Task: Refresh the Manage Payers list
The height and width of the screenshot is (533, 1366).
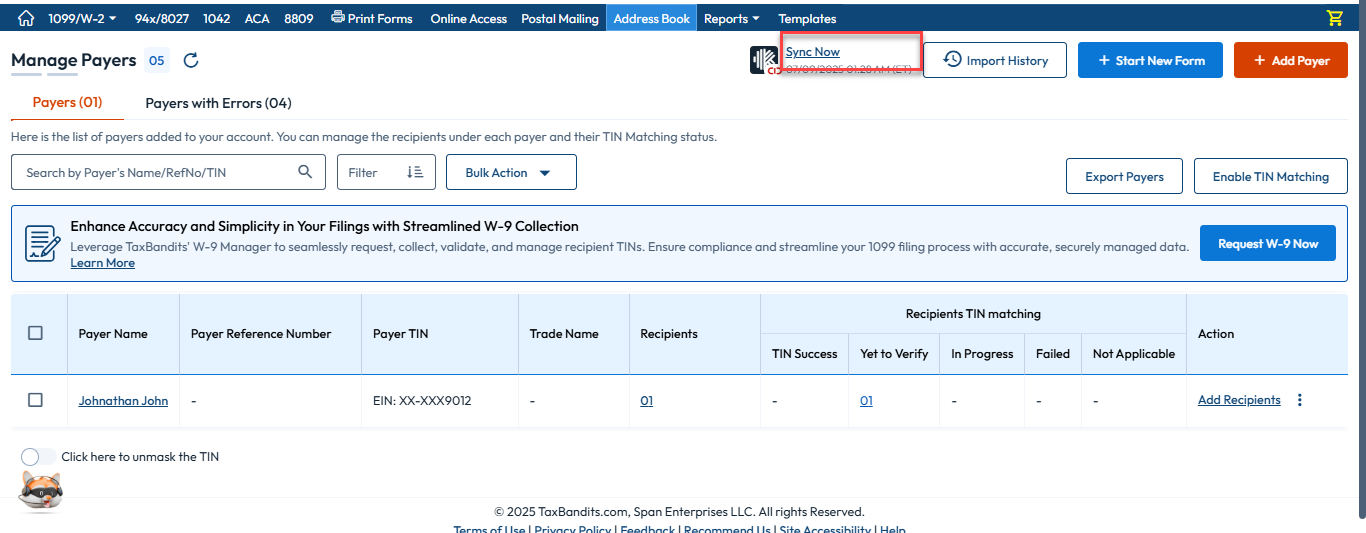Action: [x=191, y=61]
